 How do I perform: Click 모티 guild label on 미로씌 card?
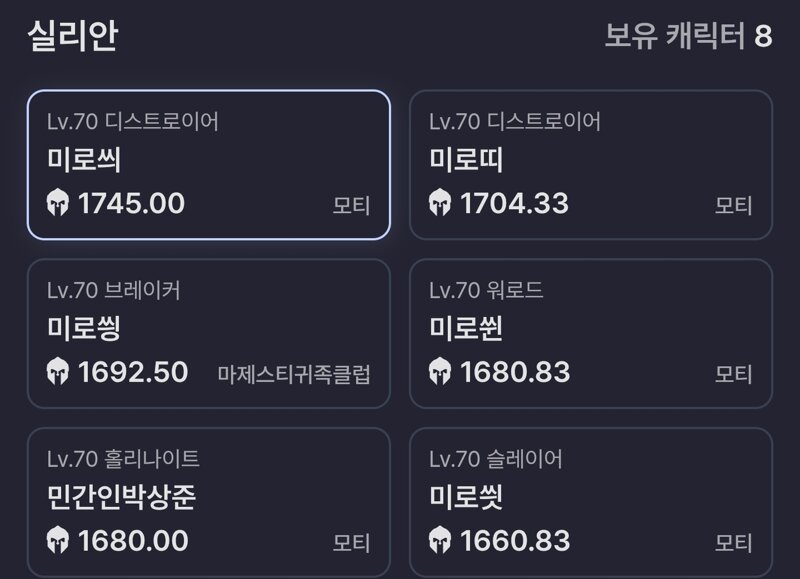click(352, 206)
